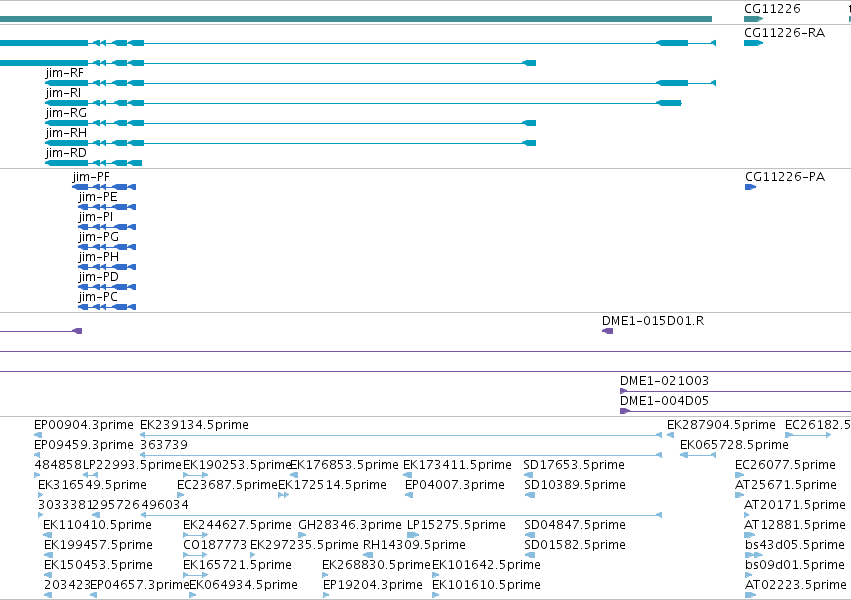The height and width of the screenshot is (600, 851).
Task: Select the jim-RG transcript label
Action: point(66,113)
